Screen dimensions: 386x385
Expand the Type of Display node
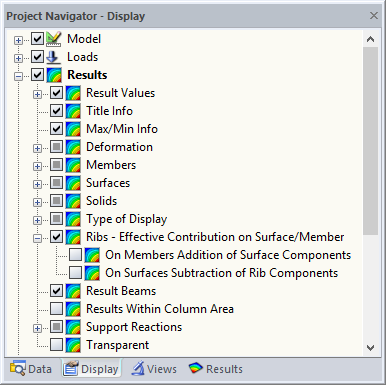(37, 220)
